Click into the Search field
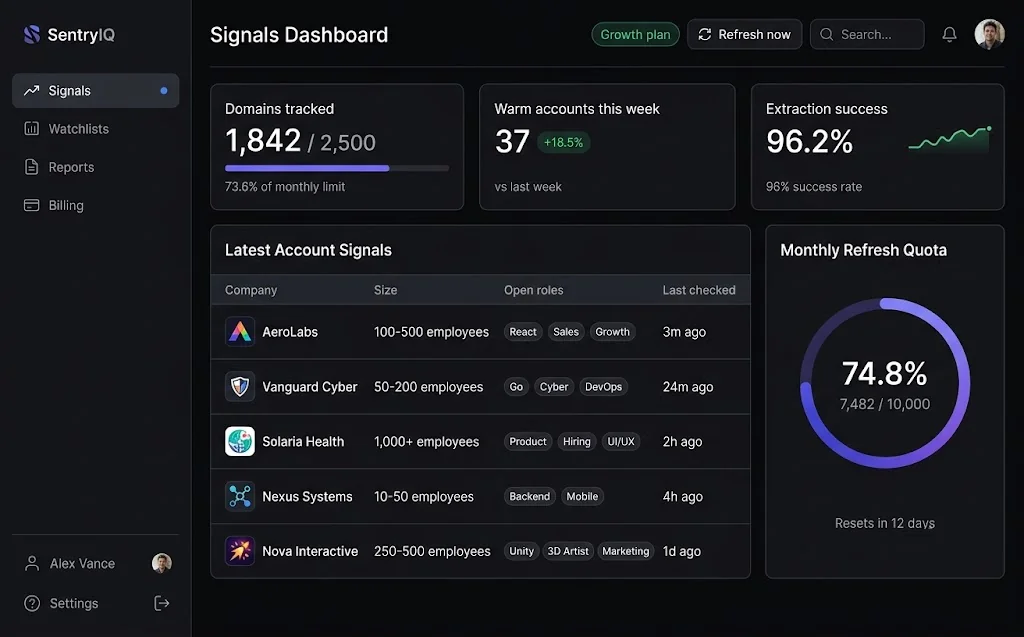1024x637 pixels. tap(867, 35)
